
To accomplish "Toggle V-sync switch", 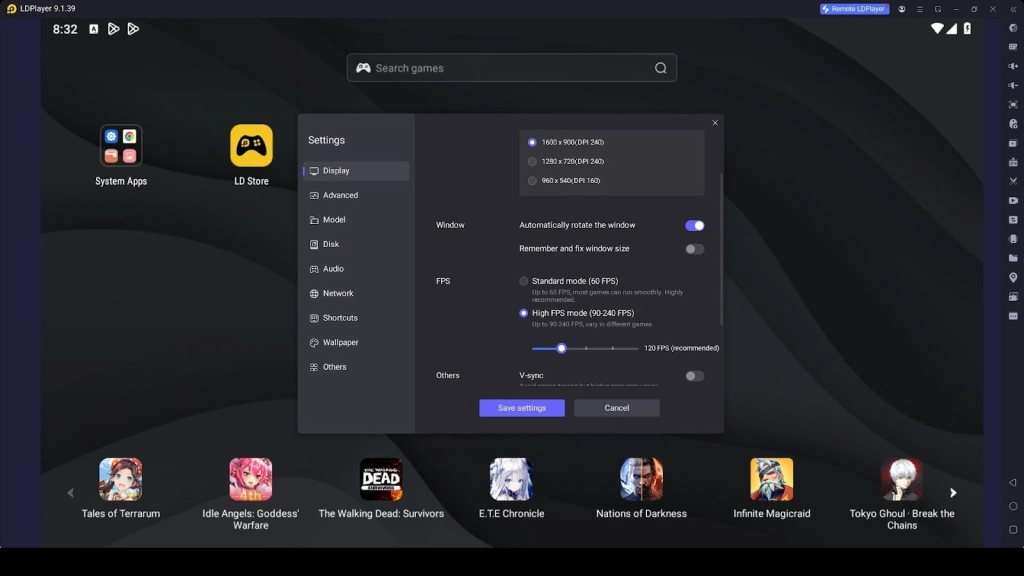I will coord(694,376).
